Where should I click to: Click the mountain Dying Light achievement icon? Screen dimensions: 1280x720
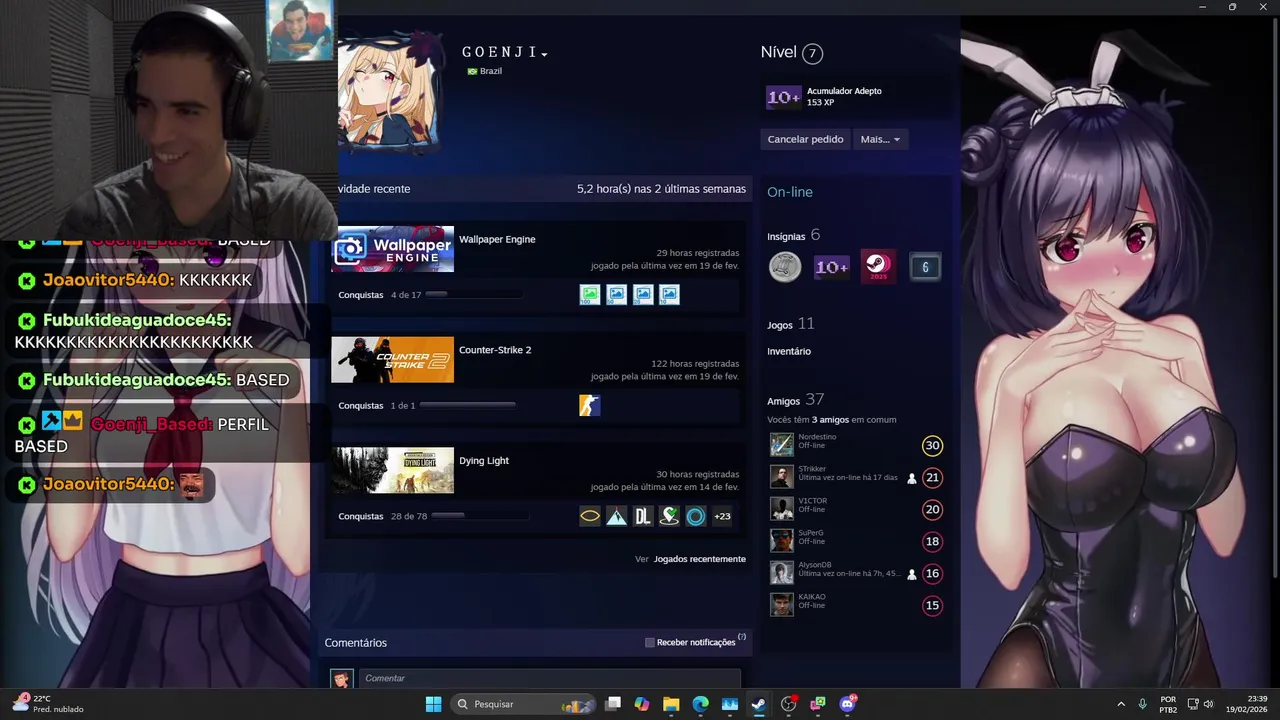[x=617, y=516]
